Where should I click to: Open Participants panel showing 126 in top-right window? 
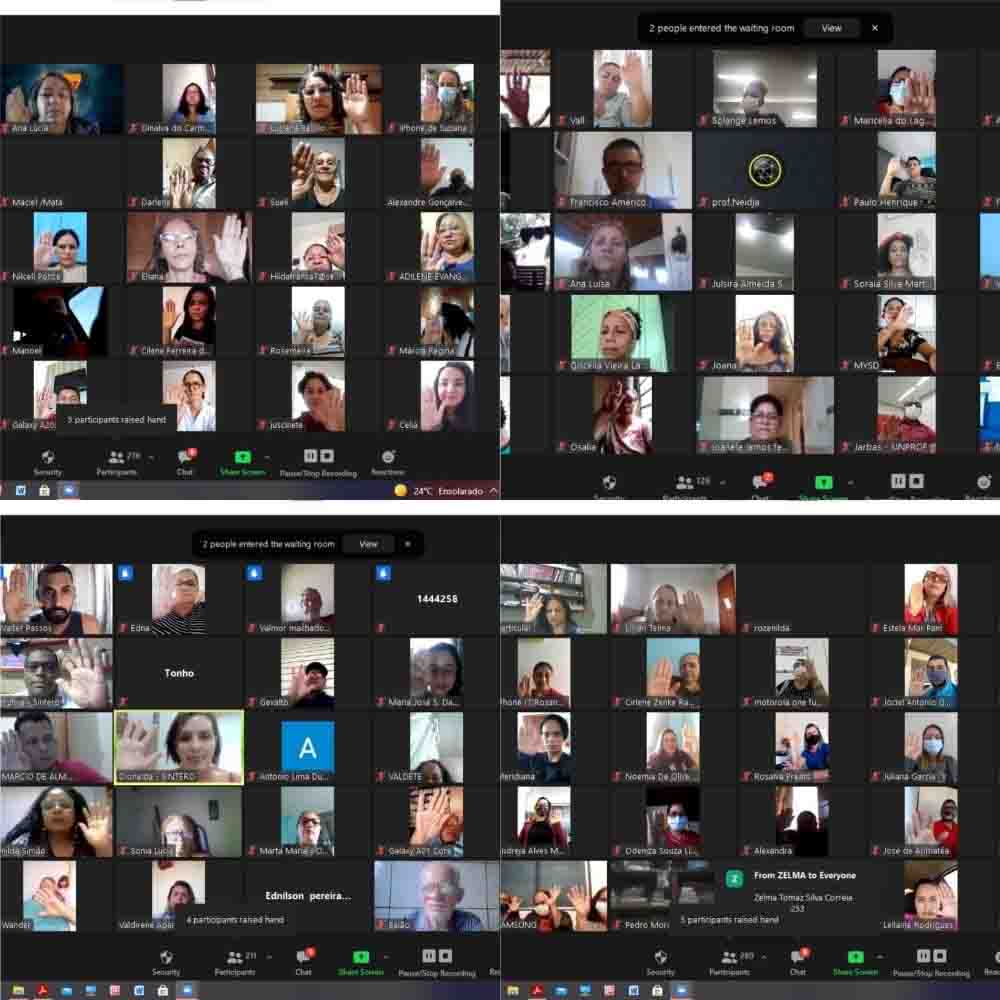click(x=686, y=484)
